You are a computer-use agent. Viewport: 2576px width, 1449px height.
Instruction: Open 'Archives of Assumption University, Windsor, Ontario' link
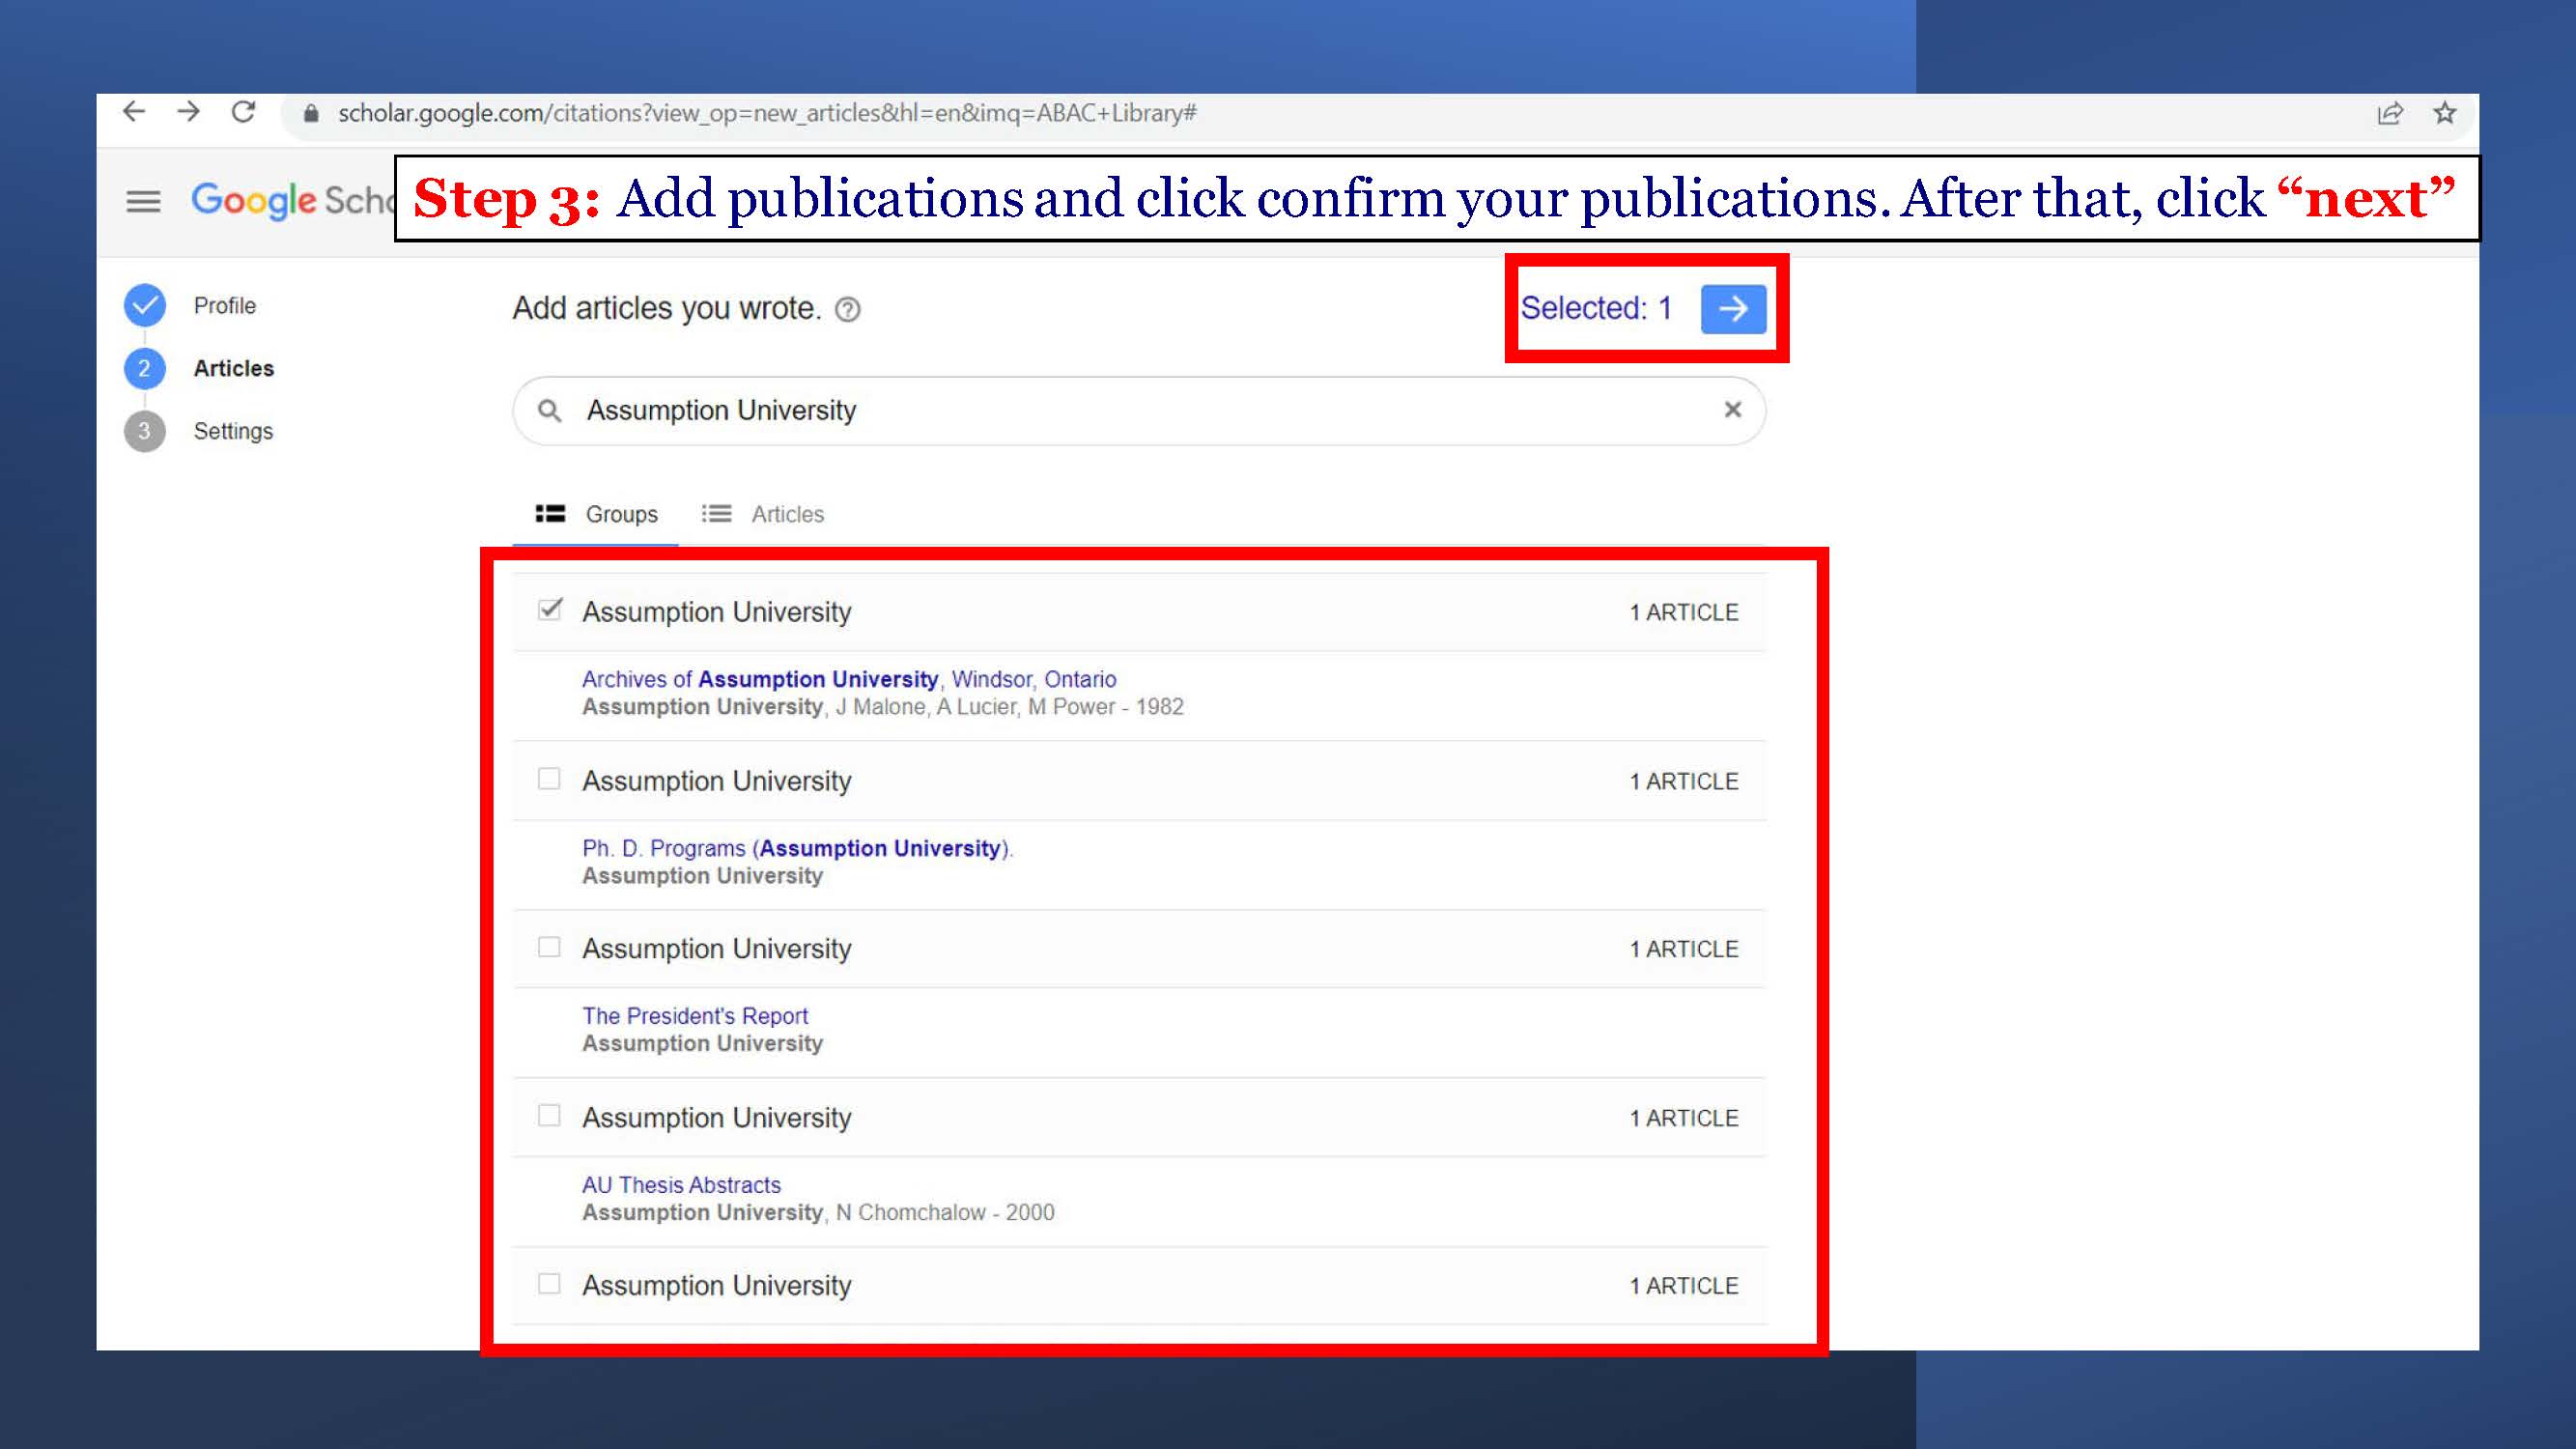tap(849, 679)
